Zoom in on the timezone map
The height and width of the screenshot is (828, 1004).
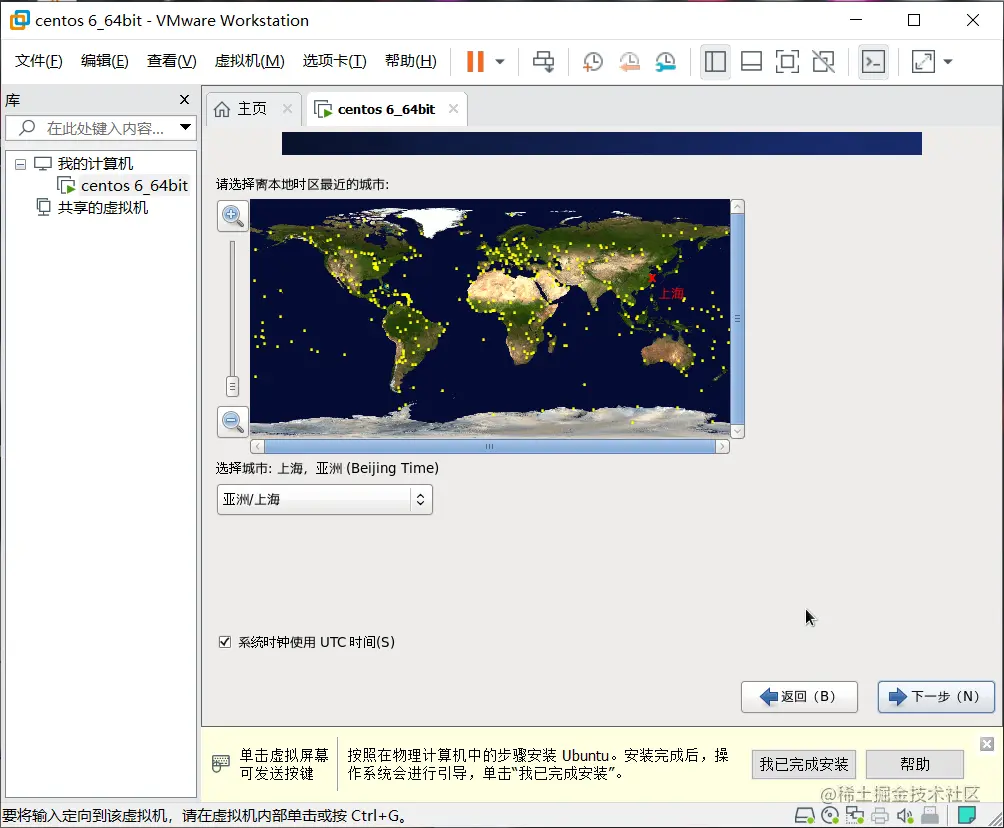point(232,216)
